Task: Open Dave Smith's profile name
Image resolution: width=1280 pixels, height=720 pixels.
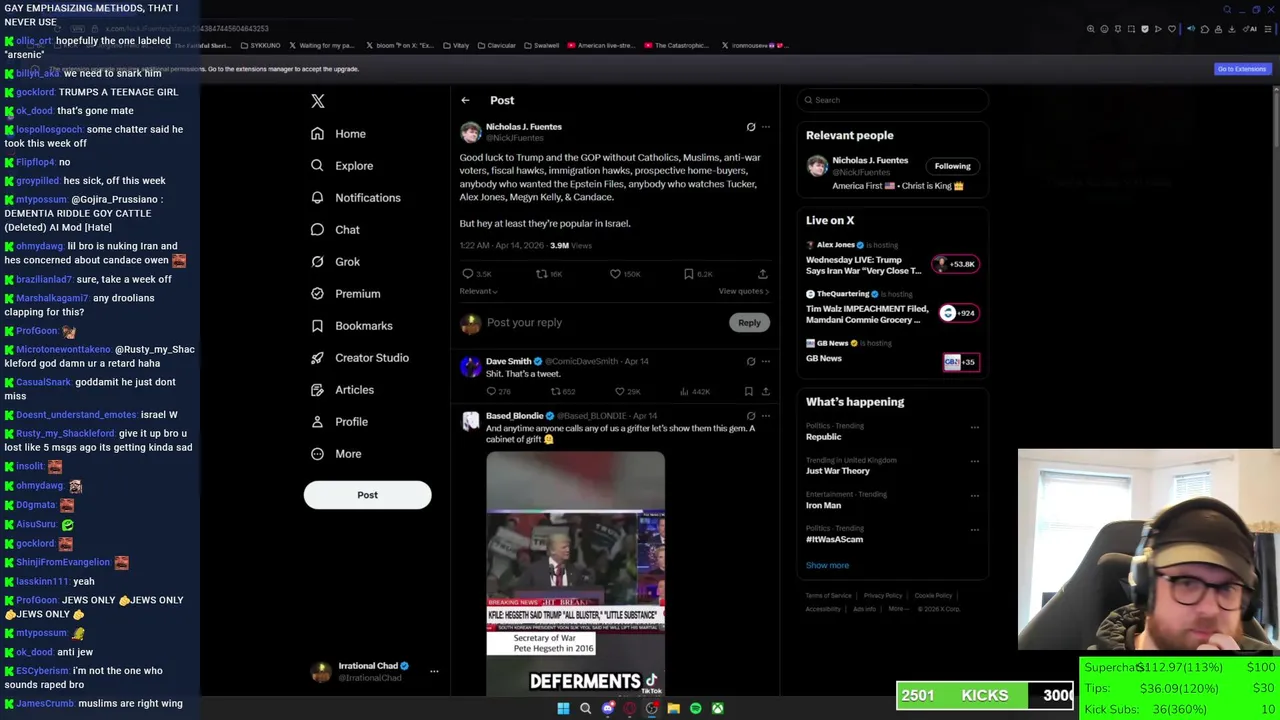Action: [x=508, y=361]
